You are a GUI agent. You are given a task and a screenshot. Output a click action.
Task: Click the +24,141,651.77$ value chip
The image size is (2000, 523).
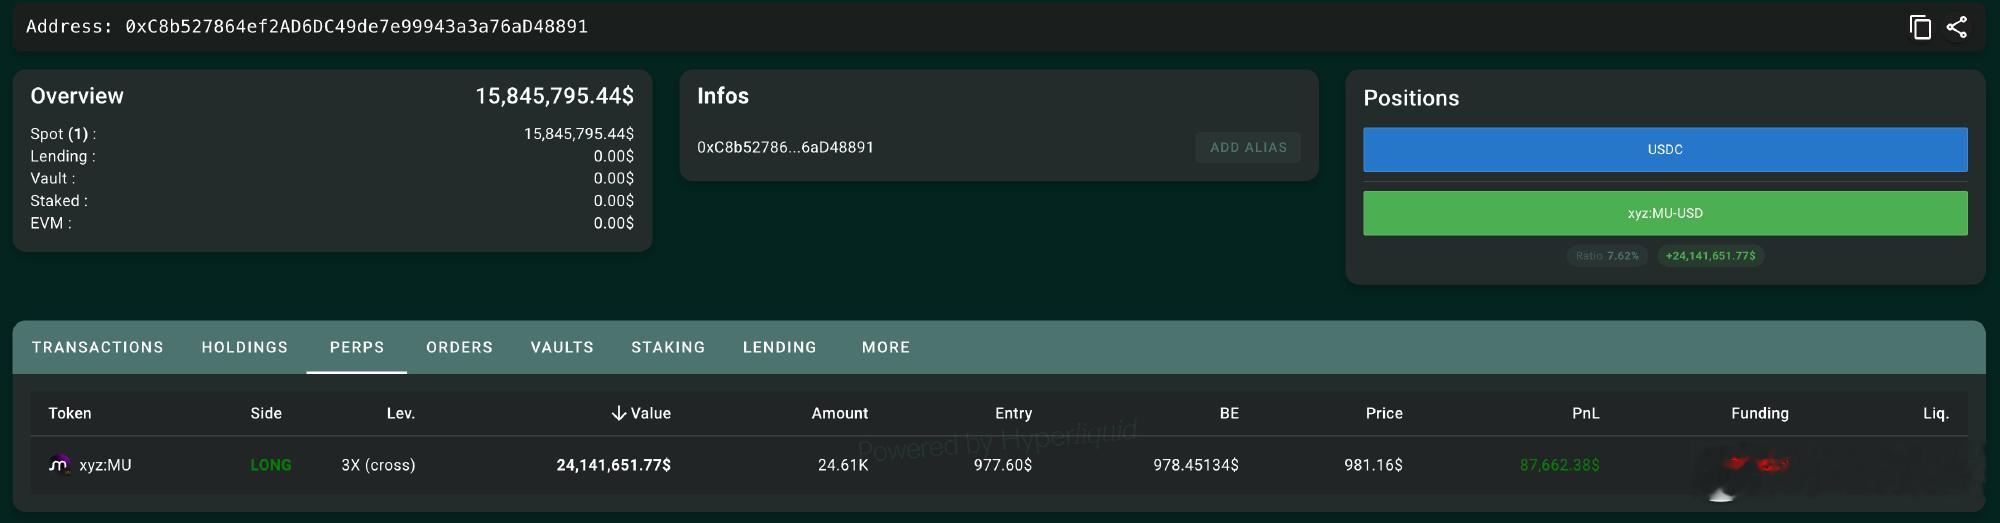pyautogui.click(x=1710, y=256)
